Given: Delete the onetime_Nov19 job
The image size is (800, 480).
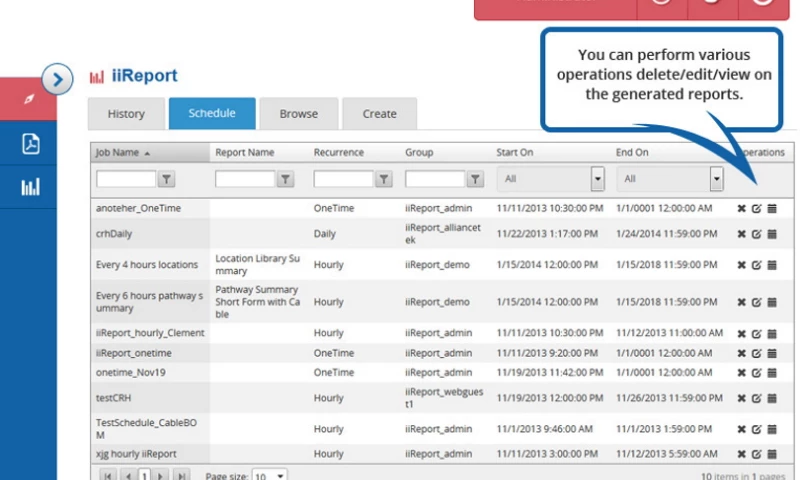Looking at the screenshot, I should coord(741,373).
